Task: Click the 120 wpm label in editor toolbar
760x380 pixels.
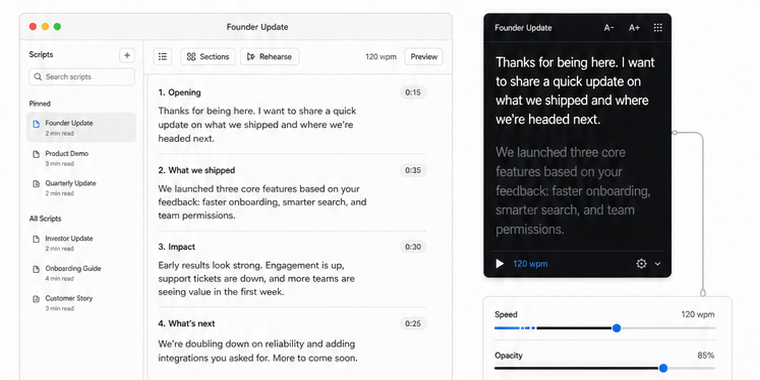Action: [380, 57]
